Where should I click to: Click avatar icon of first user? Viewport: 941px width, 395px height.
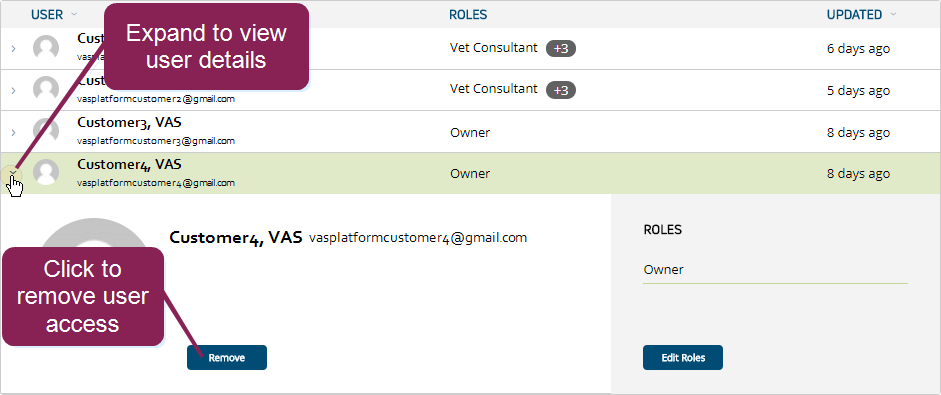point(46,48)
